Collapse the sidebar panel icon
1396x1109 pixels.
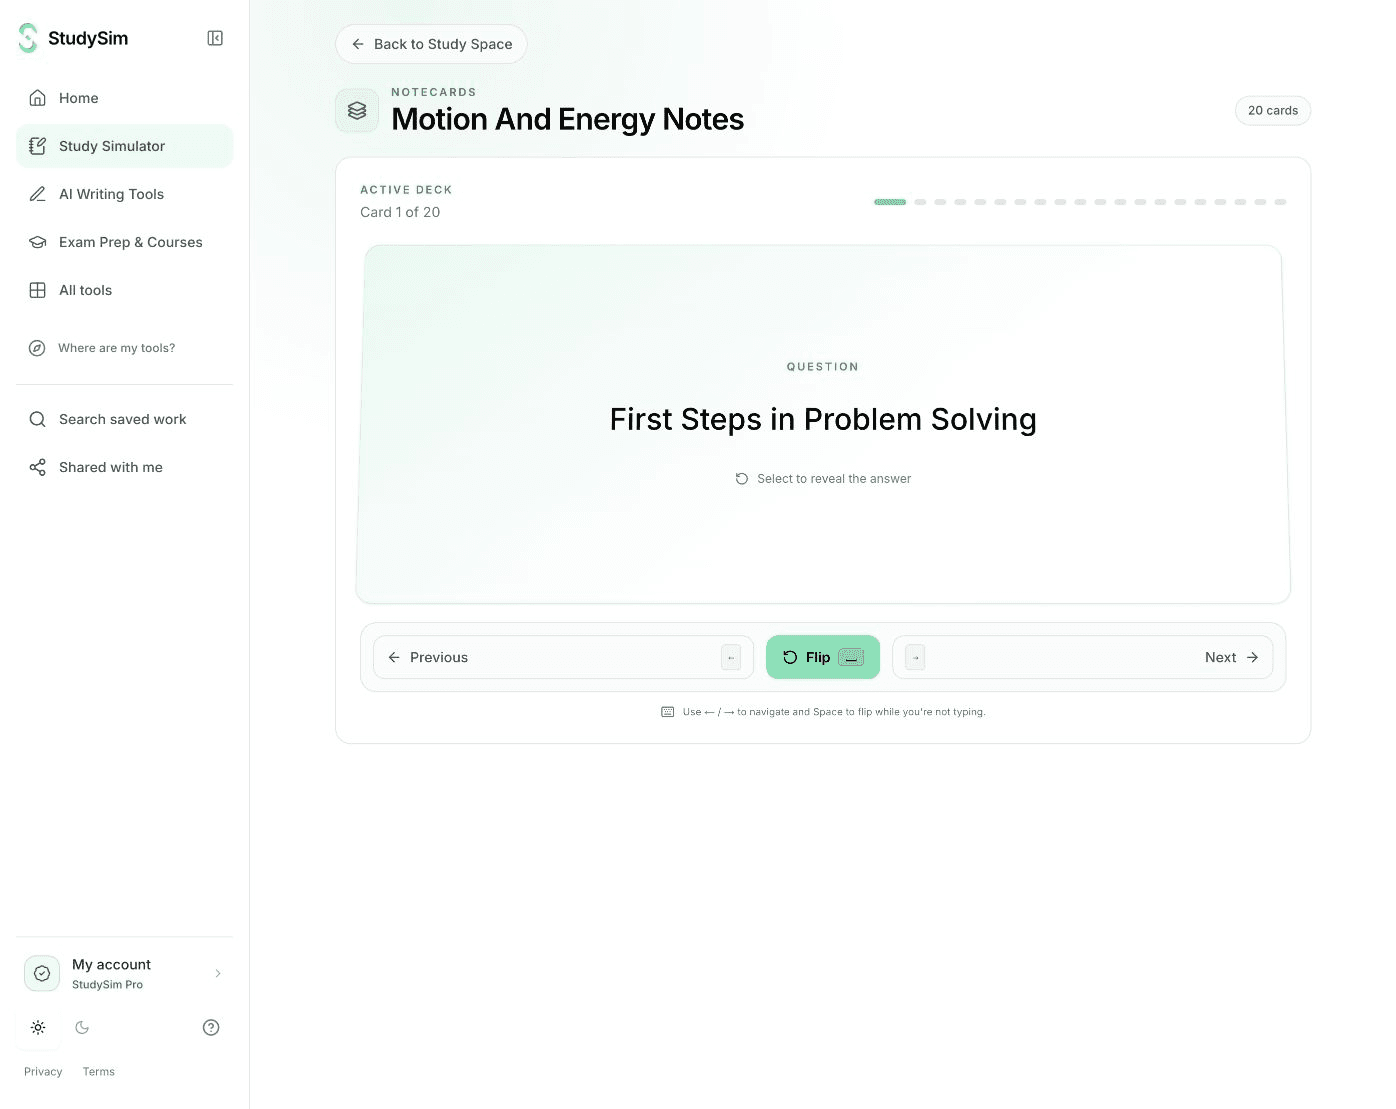[x=215, y=38]
